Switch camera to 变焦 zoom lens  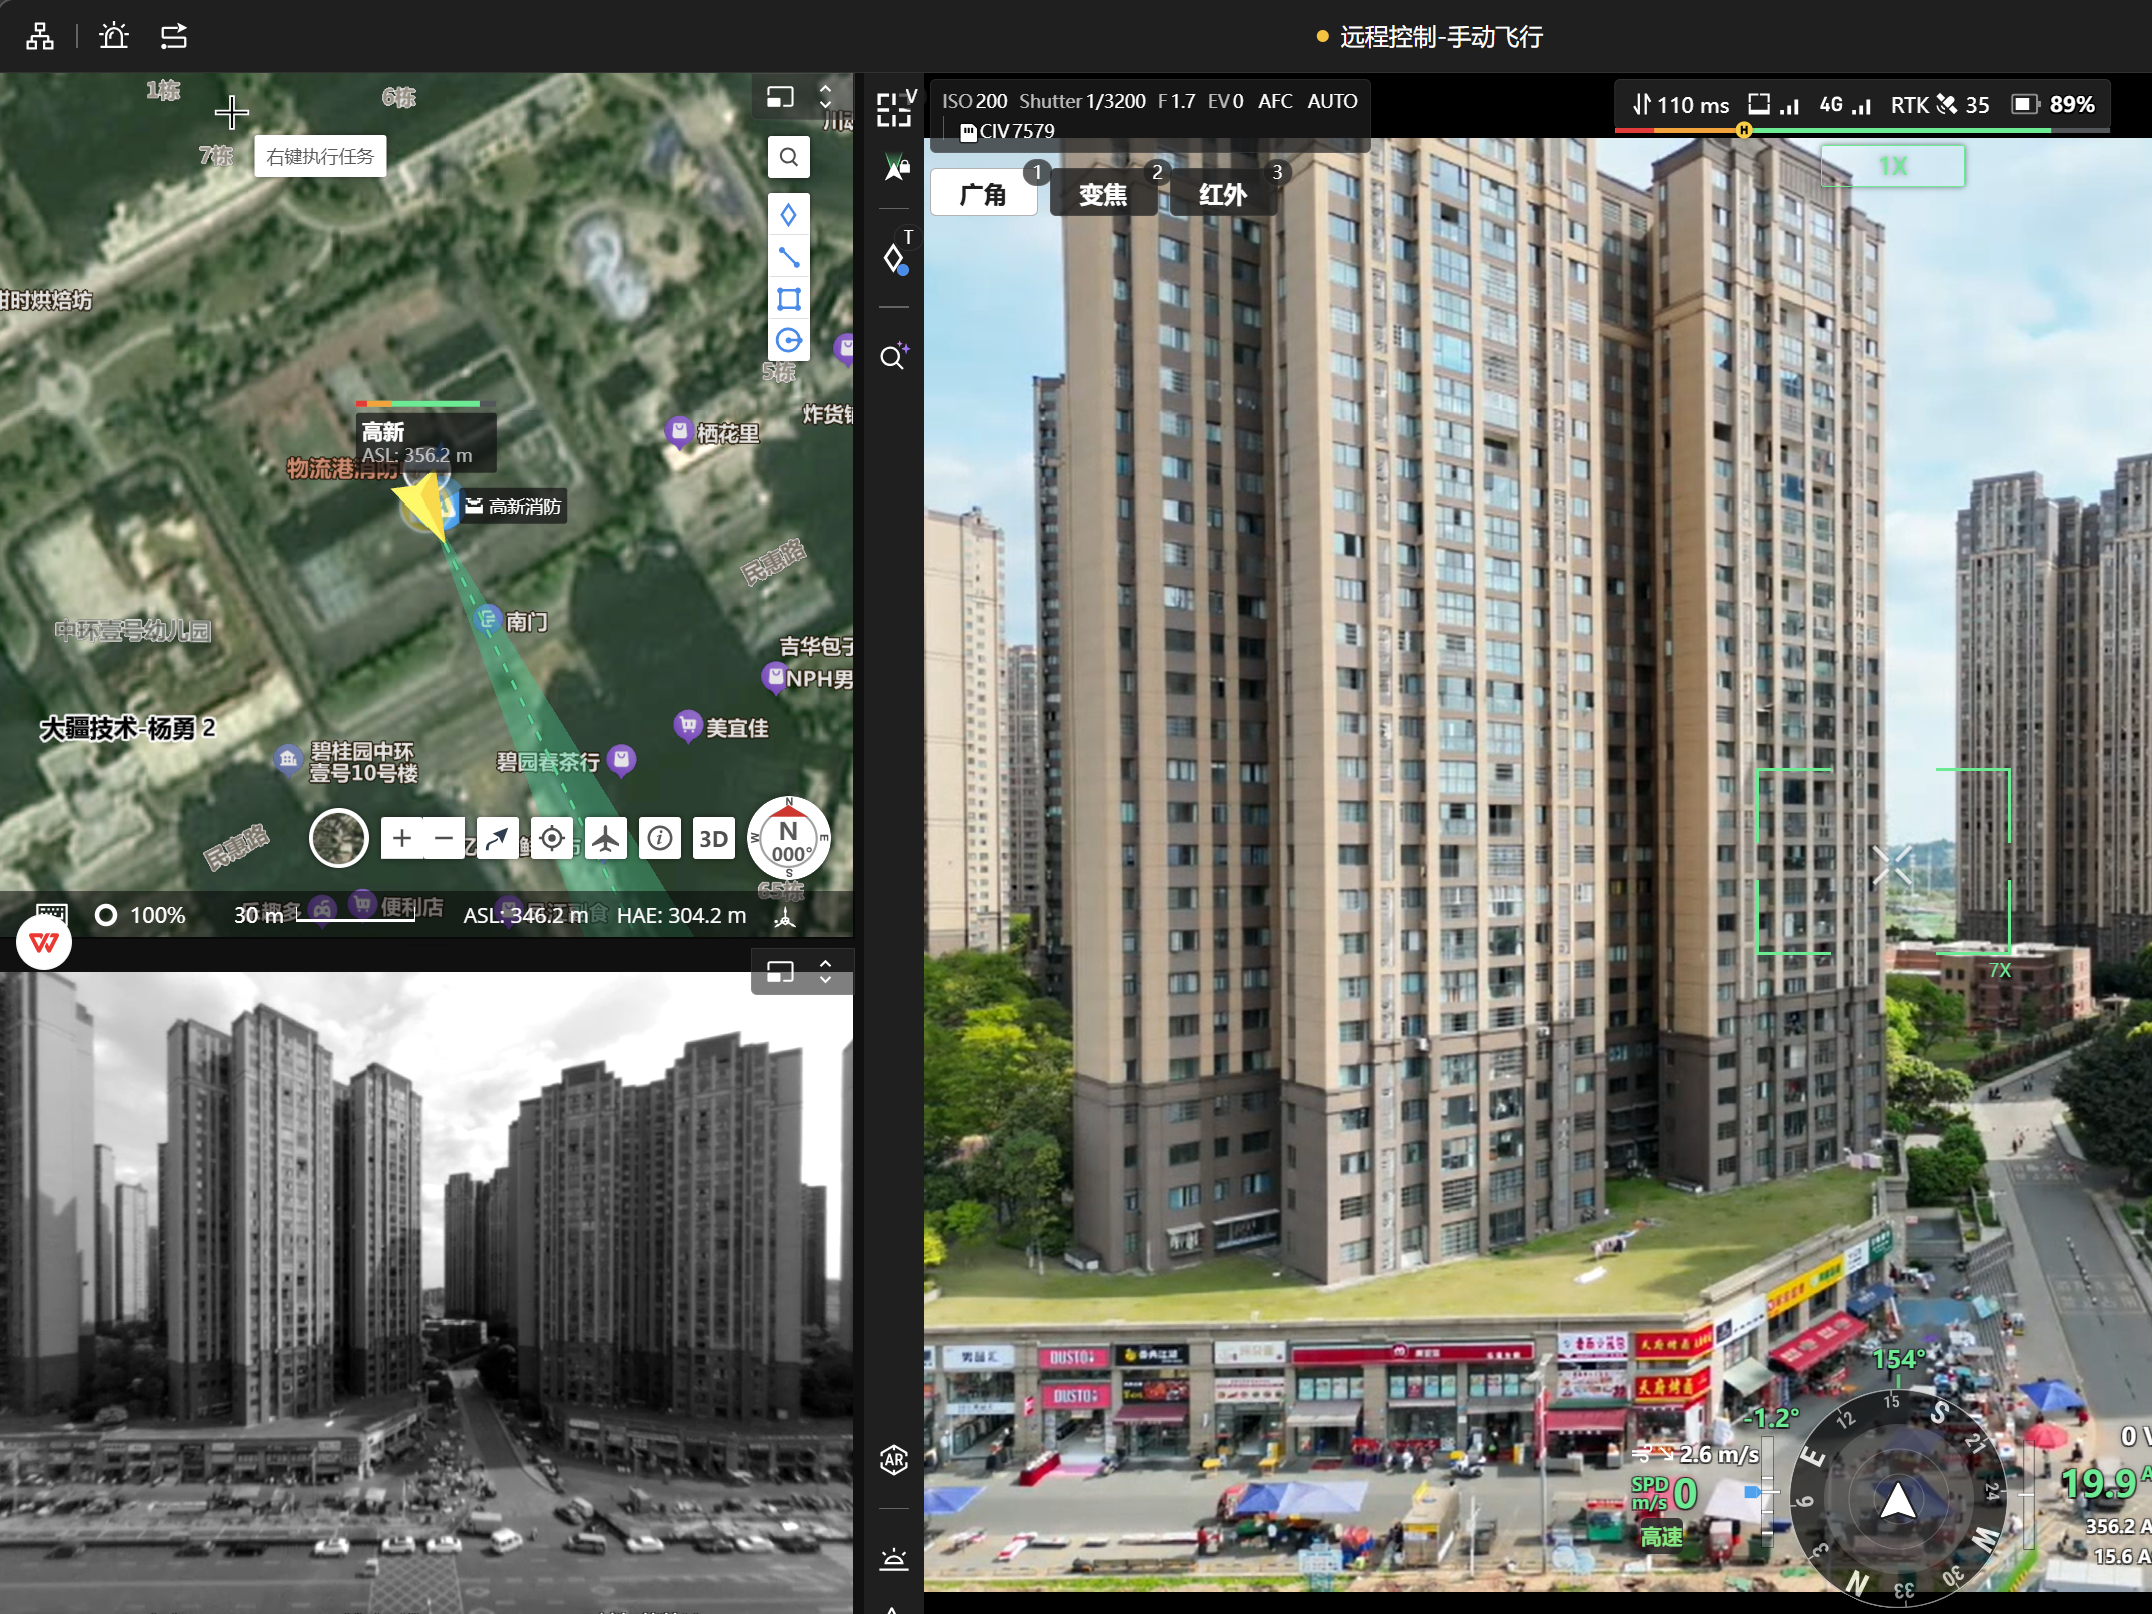coord(1103,194)
